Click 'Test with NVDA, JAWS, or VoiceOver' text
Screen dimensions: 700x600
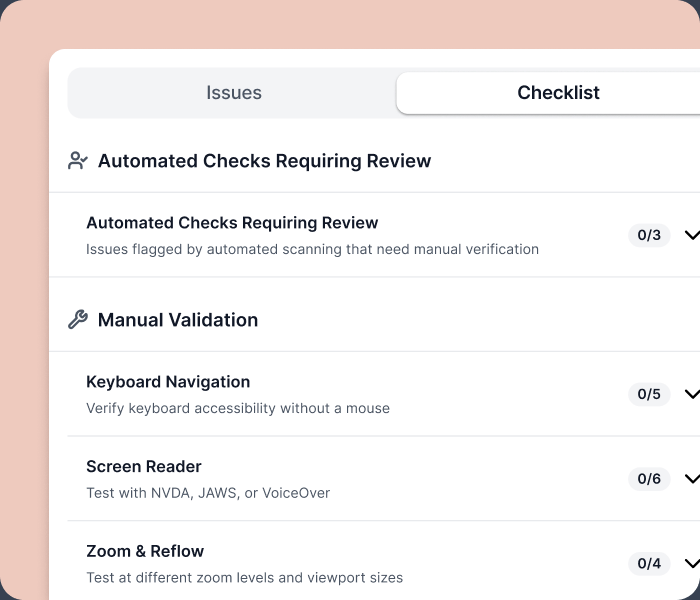pos(208,493)
